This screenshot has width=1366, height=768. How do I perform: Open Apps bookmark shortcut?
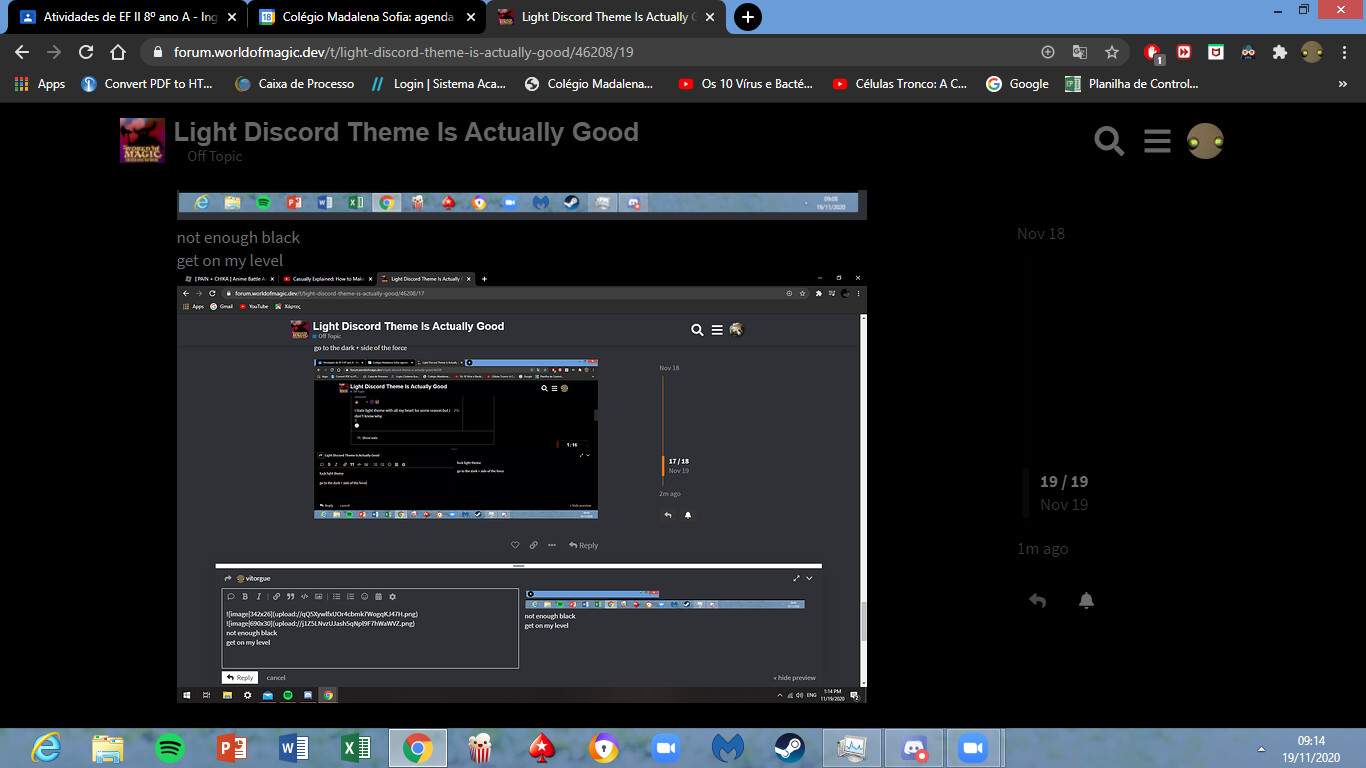[41, 84]
